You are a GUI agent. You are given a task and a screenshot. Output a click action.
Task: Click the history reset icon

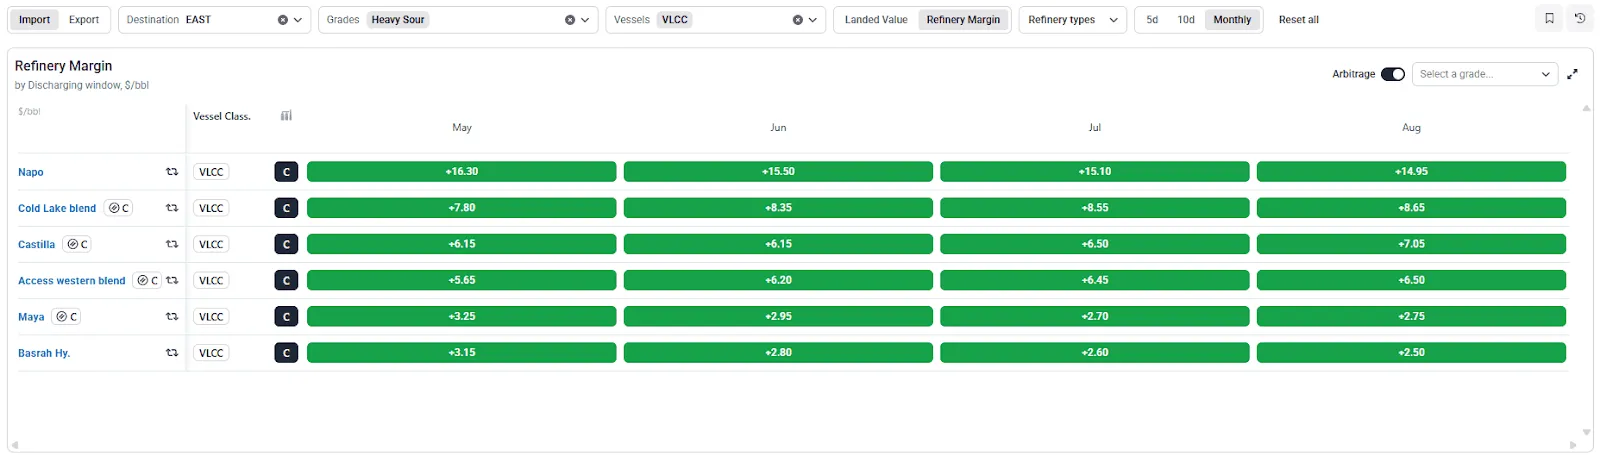pyautogui.click(x=1580, y=19)
